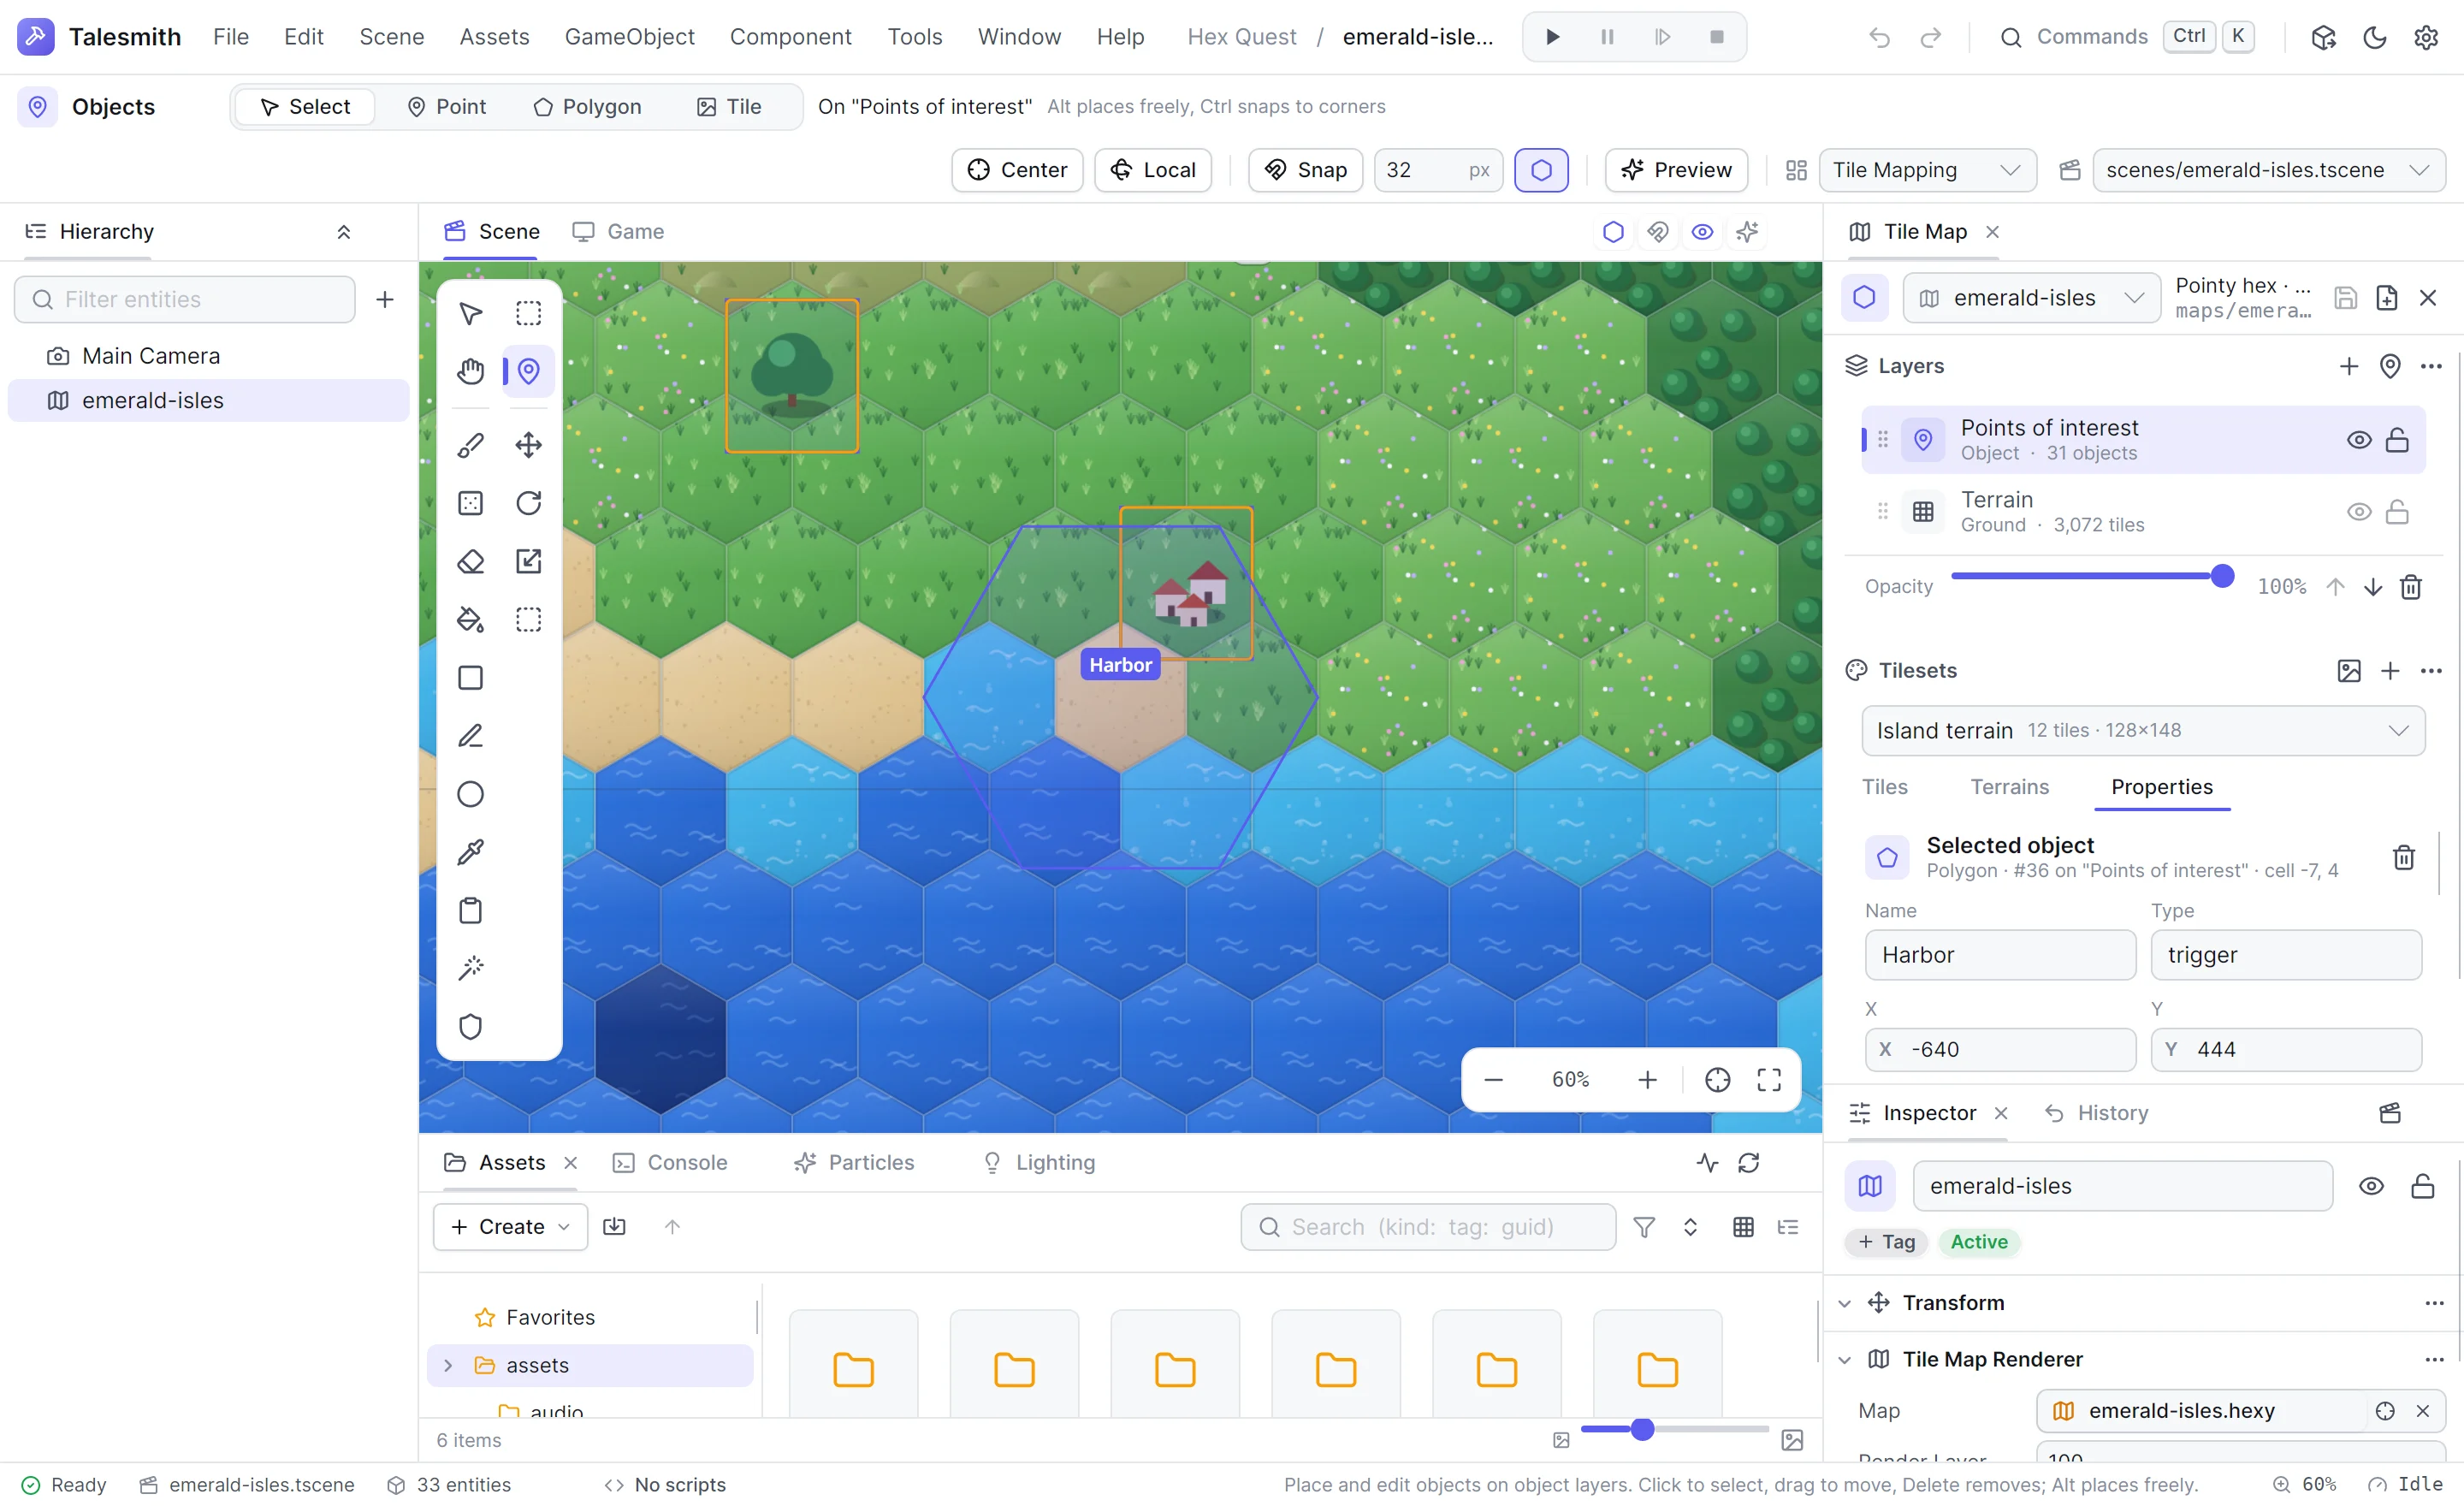Choose the eraser tool
2464x1506 pixels.
click(470, 561)
